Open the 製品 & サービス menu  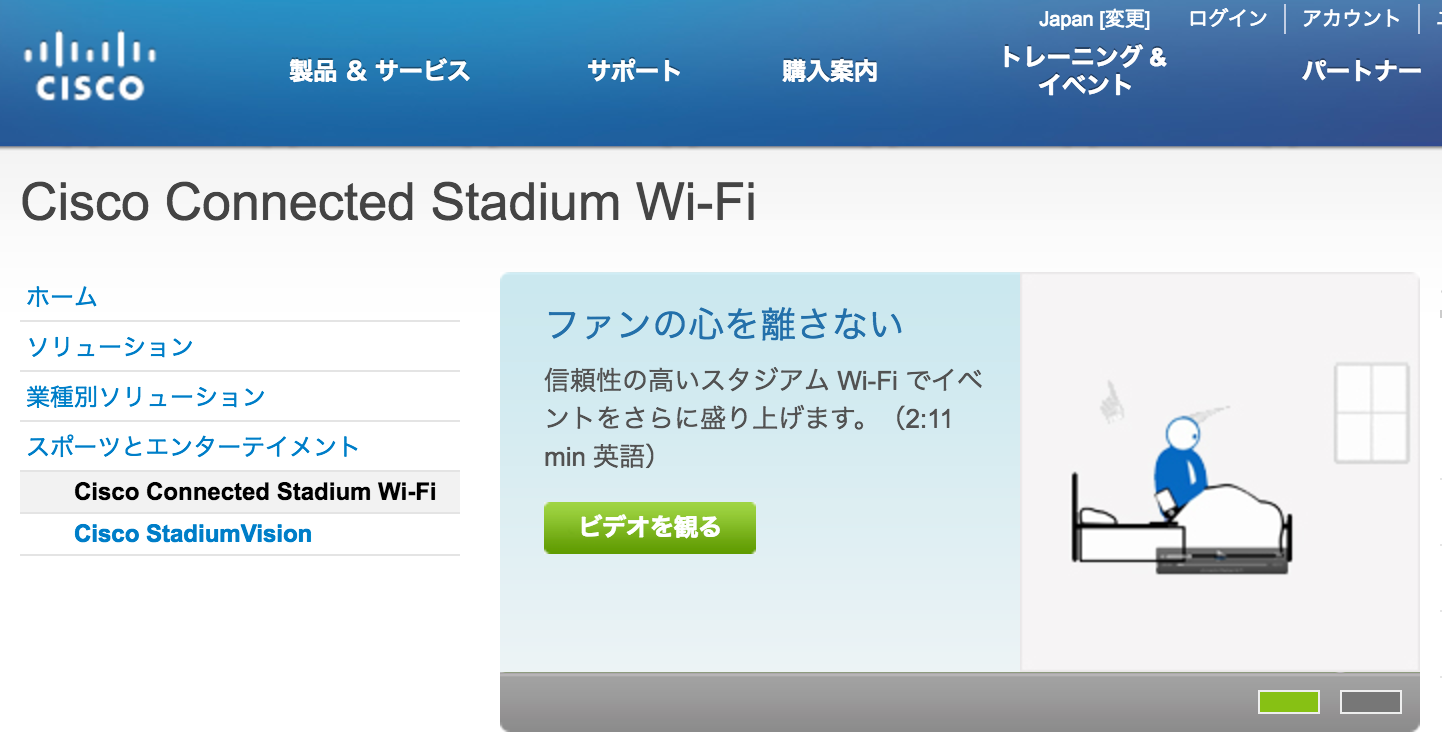click(377, 70)
